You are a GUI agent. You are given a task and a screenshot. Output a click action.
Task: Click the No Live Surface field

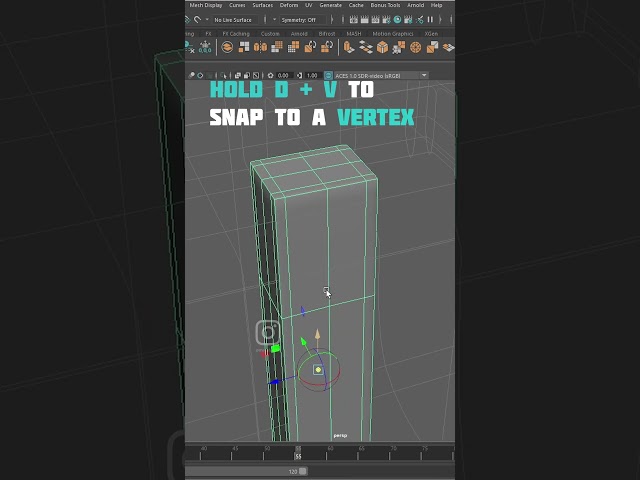pos(235,20)
